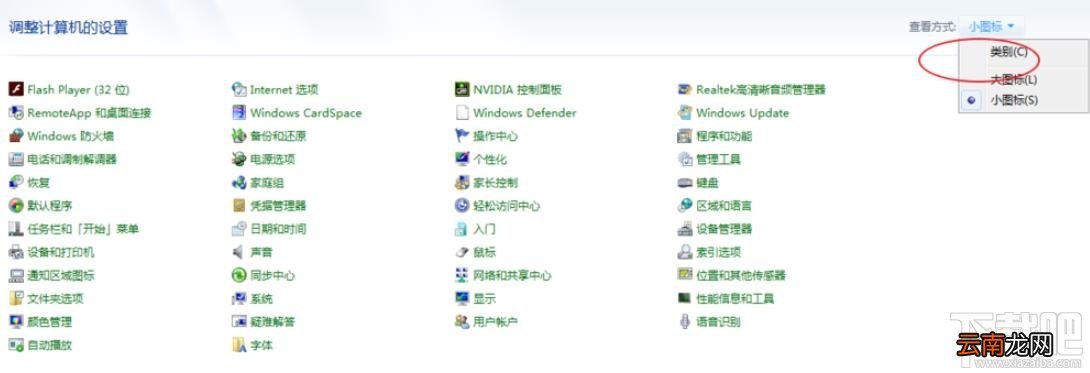Viewport: 1090px width, 373px height.
Task: Open 日期和时间 link
Action: [278, 229]
